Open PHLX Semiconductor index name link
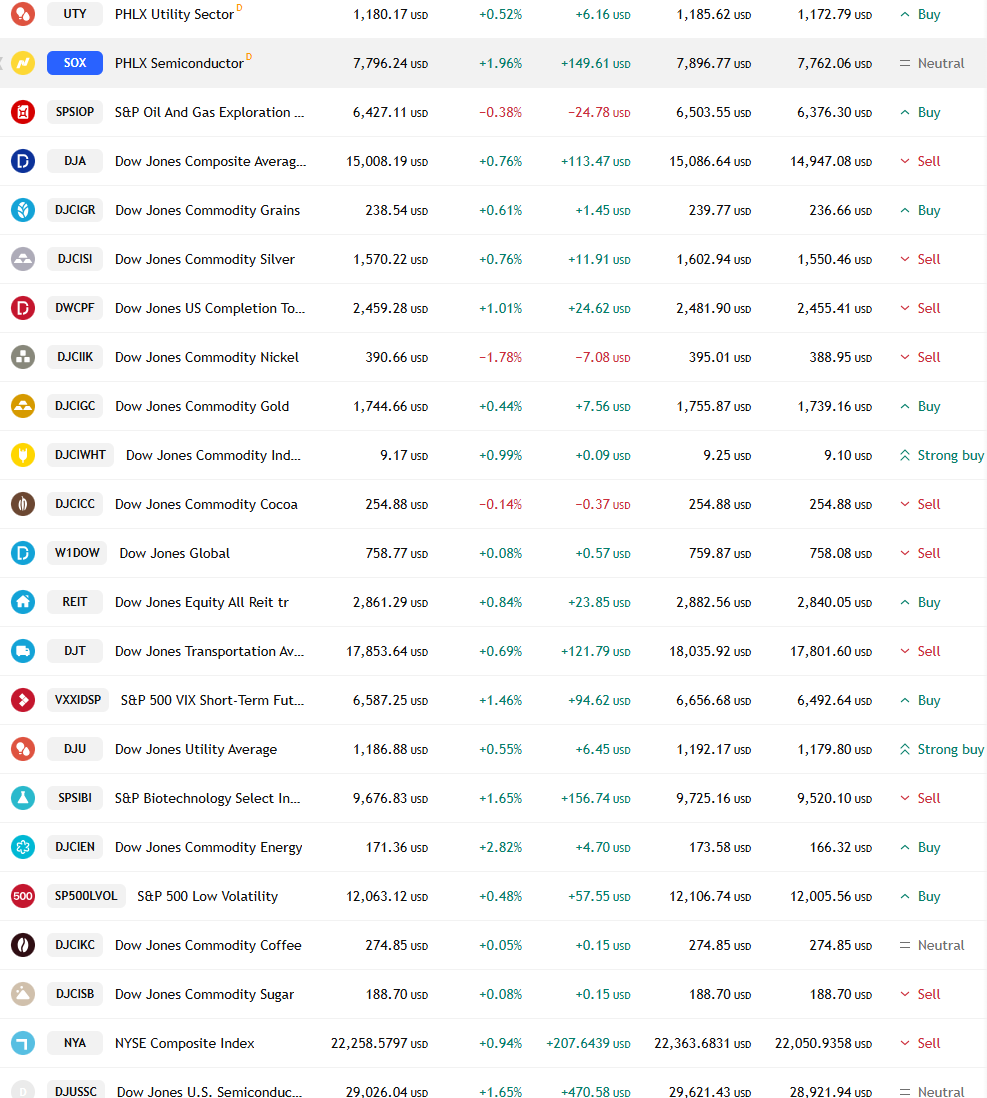This screenshot has height=1098, width=987. point(179,63)
